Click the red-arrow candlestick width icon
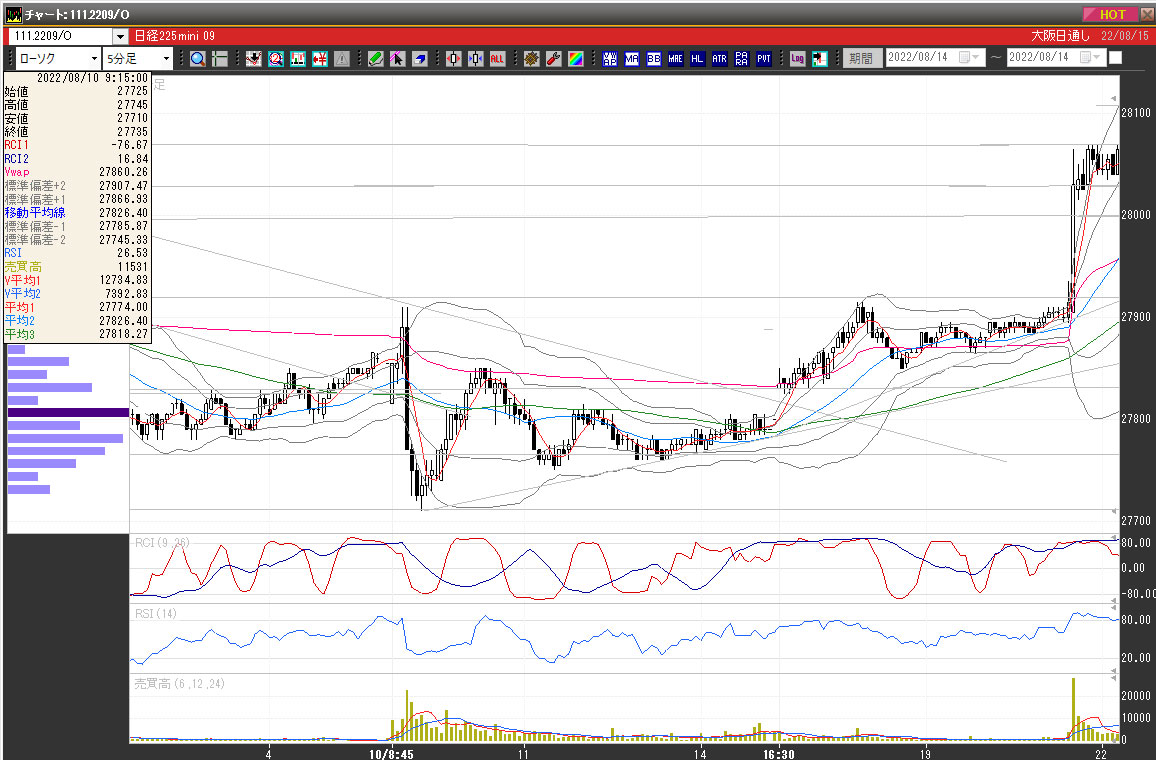Image resolution: width=1156 pixels, height=760 pixels. click(x=453, y=59)
